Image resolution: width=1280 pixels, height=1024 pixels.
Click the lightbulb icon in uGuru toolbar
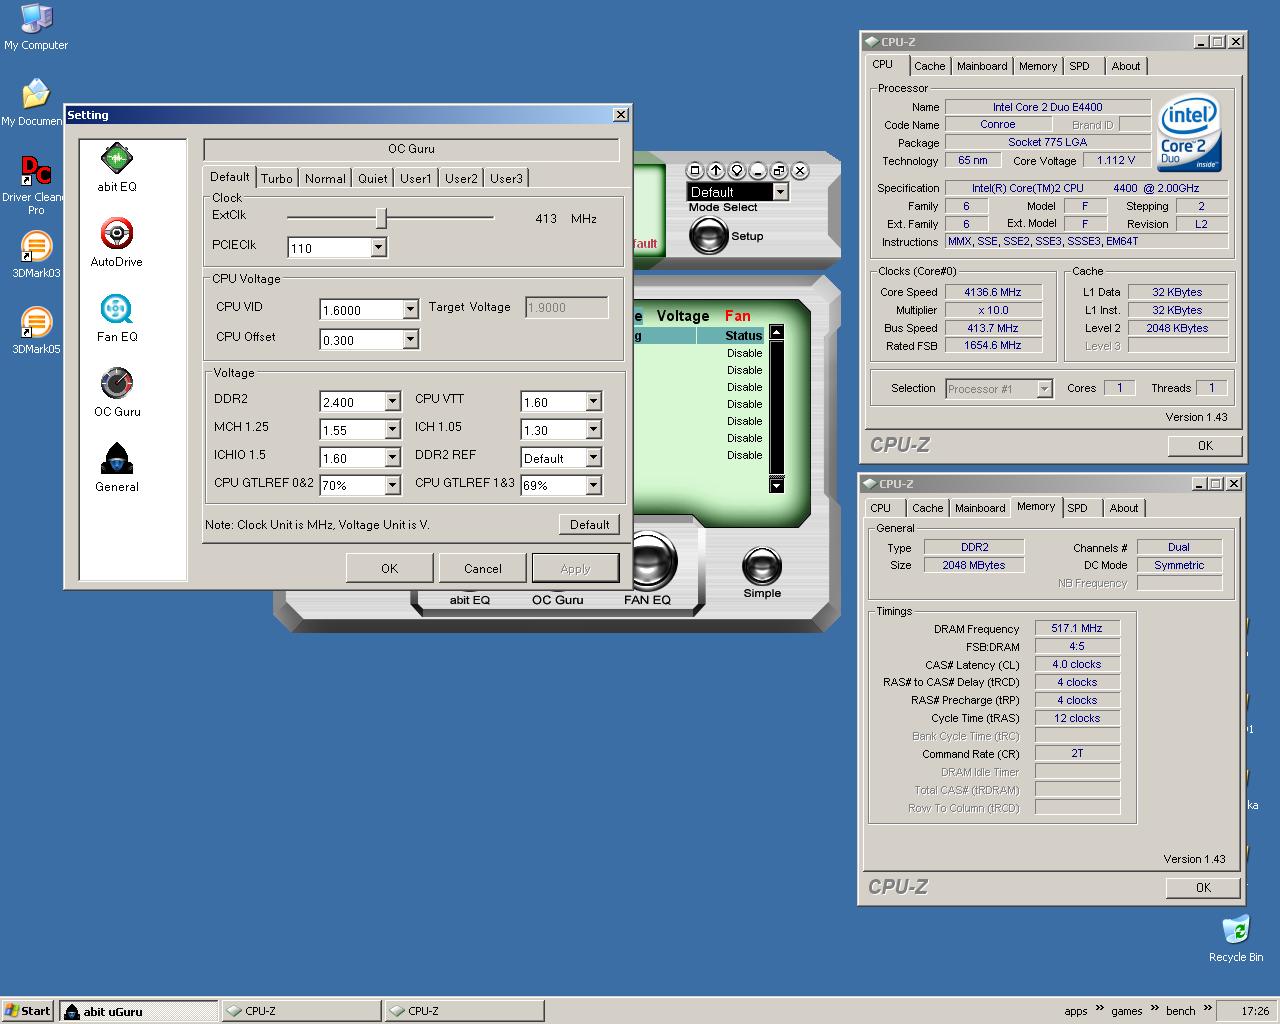[737, 170]
